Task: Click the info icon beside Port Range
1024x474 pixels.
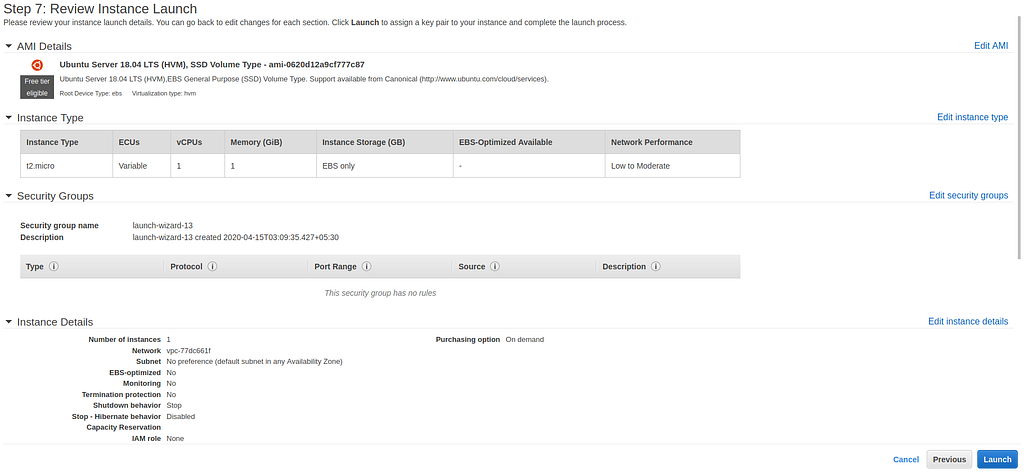Action: pyautogui.click(x=367, y=266)
